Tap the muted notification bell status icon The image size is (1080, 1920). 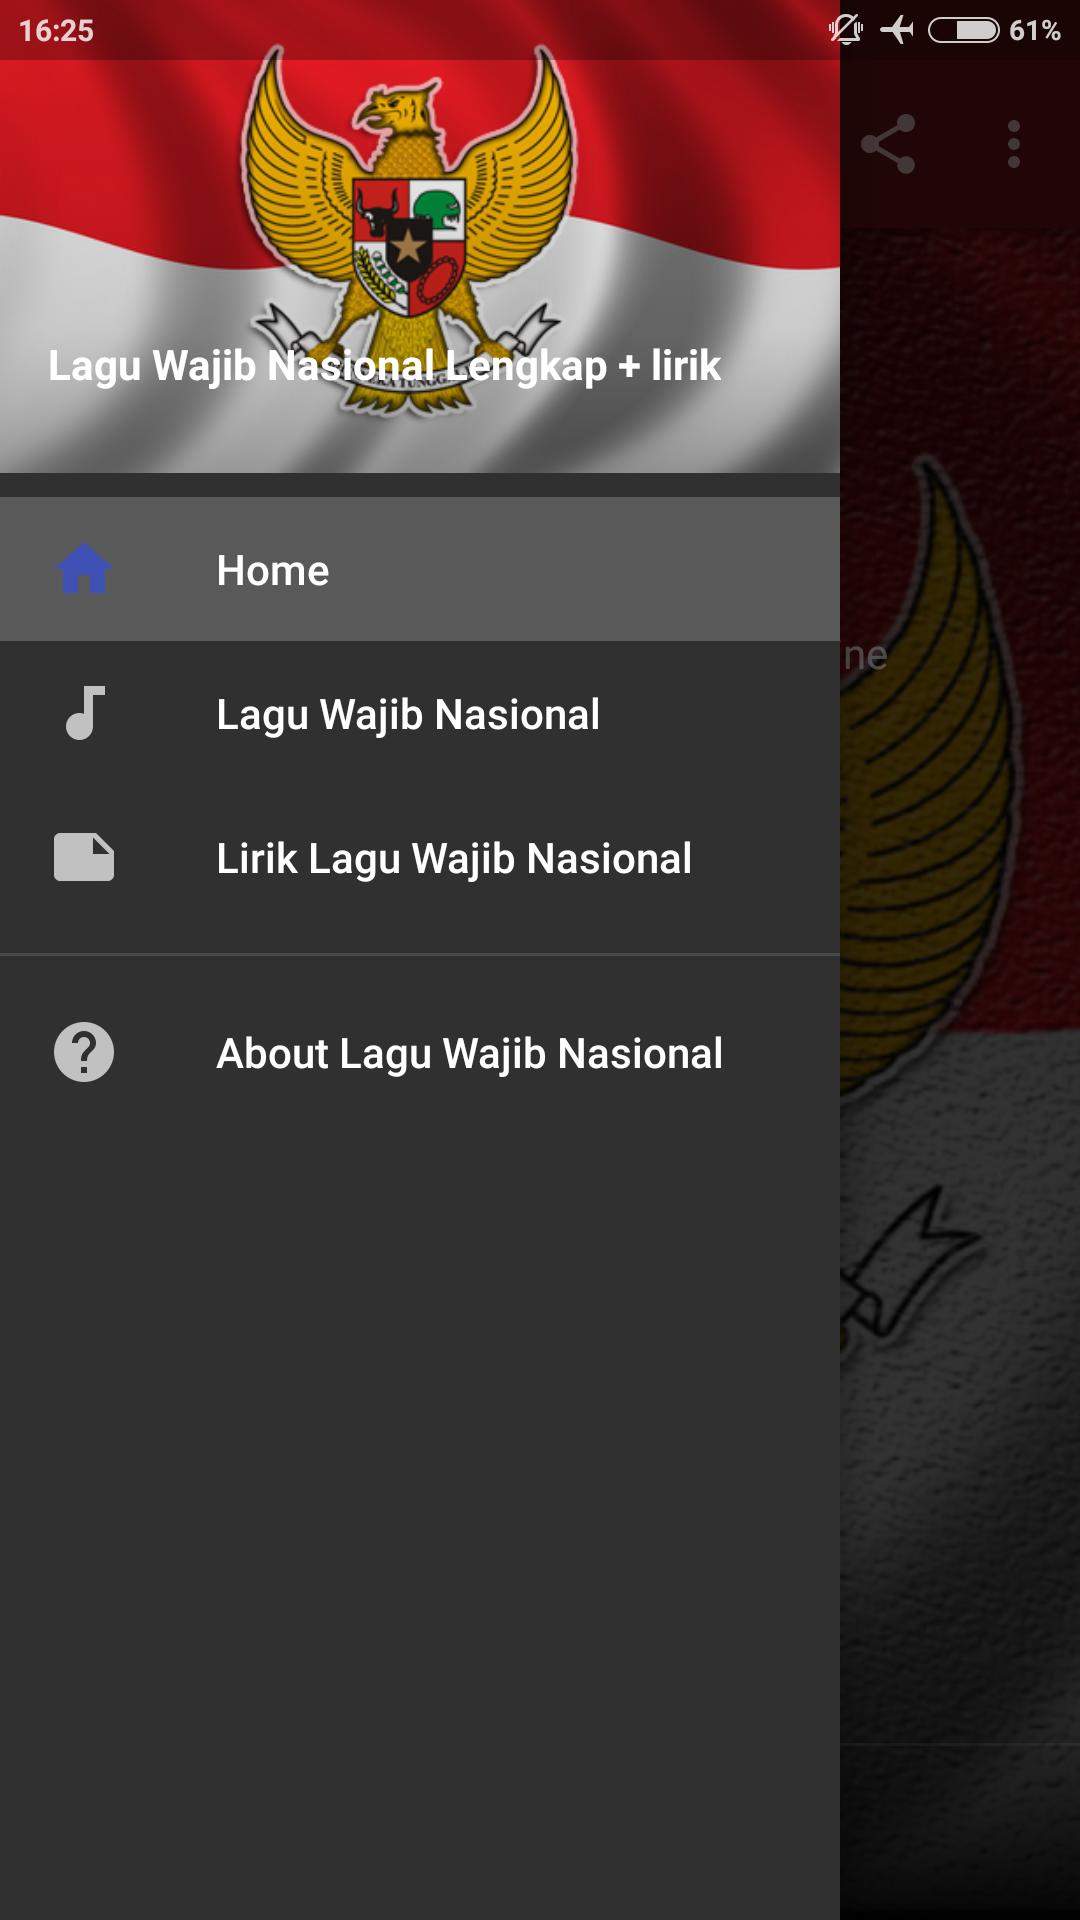tap(846, 30)
